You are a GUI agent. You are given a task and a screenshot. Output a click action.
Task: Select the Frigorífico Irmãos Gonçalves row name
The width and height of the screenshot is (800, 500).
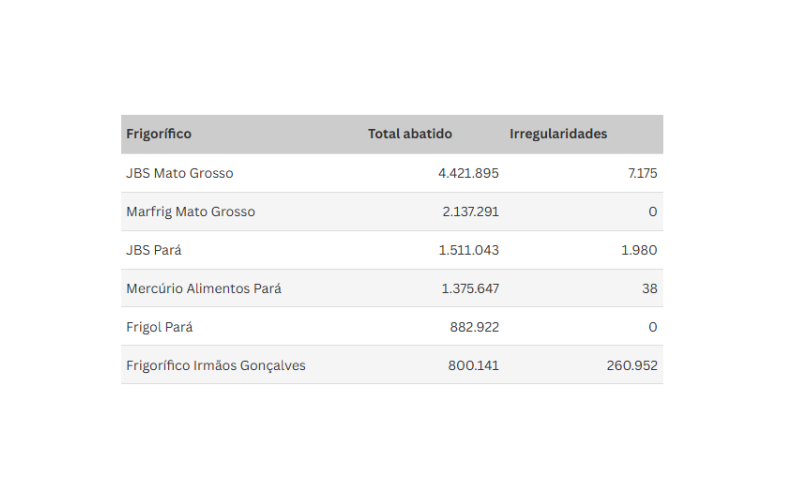coord(216,365)
